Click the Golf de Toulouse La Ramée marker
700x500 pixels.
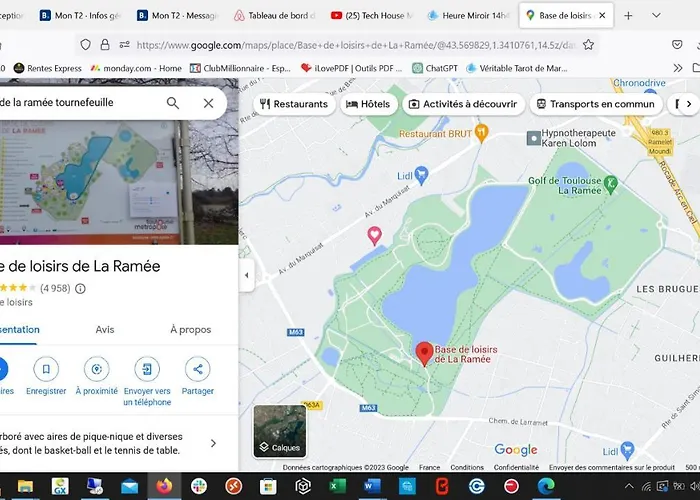[610, 183]
